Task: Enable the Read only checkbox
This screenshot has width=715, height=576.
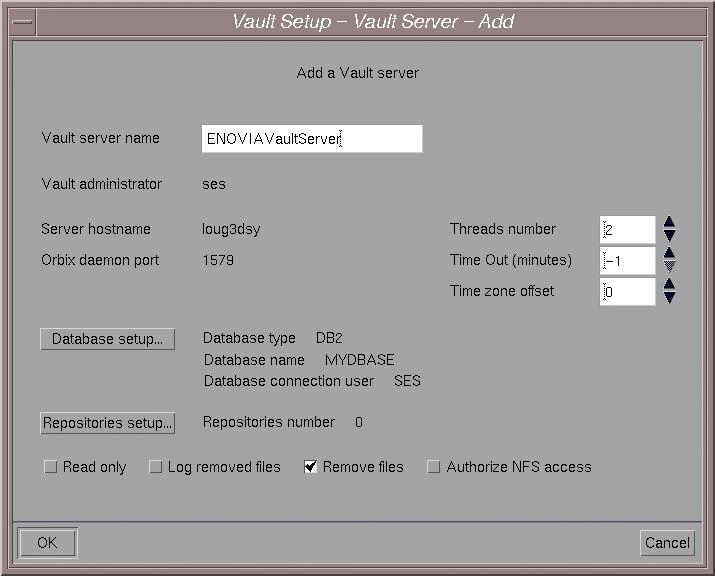Action: (x=51, y=467)
